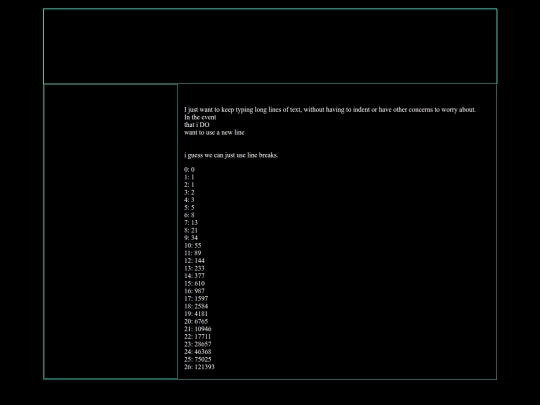Pick the row '19: 4181'

[196, 314]
